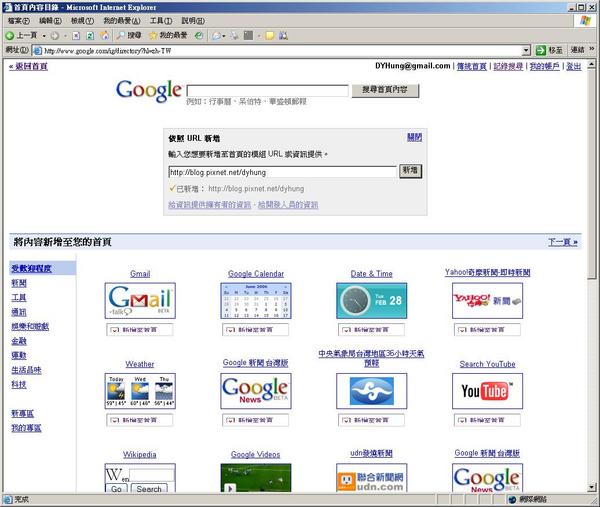Click the 搜尋首頁內容 search button
Image resolution: width=600 pixels, height=507 pixels.
coord(385,91)
